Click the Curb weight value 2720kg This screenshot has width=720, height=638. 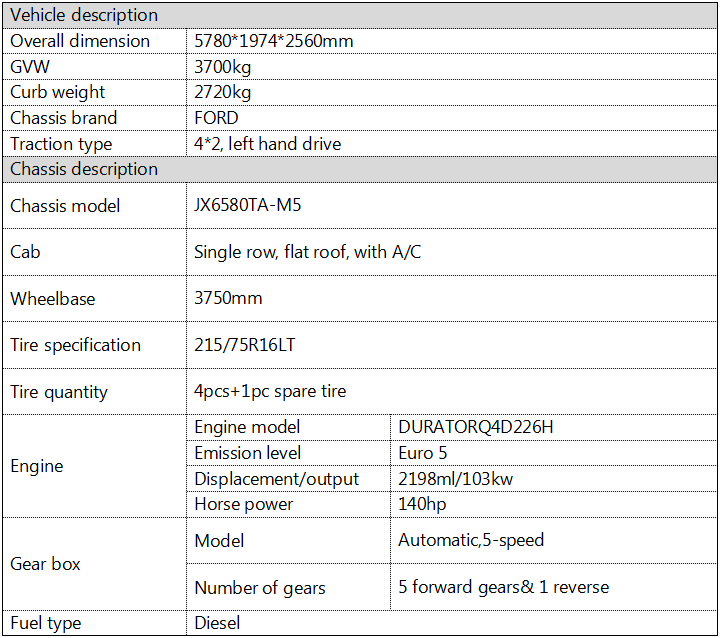point(222,92)
